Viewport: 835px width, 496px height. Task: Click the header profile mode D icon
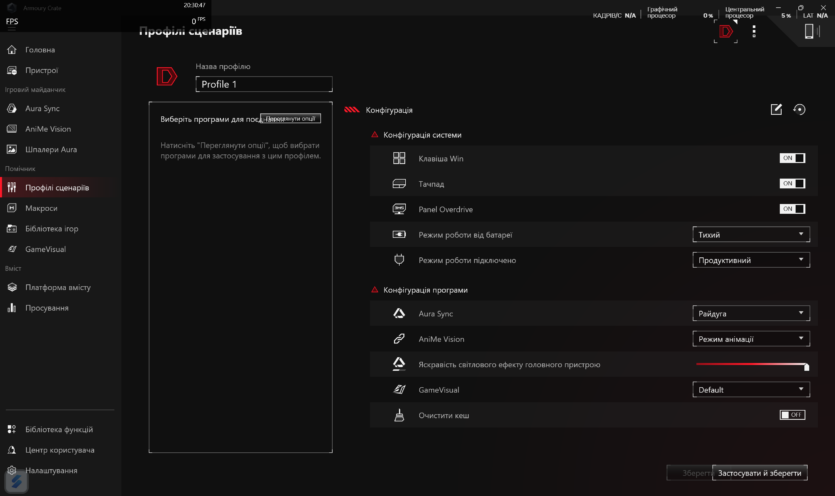tap(725, 32)
